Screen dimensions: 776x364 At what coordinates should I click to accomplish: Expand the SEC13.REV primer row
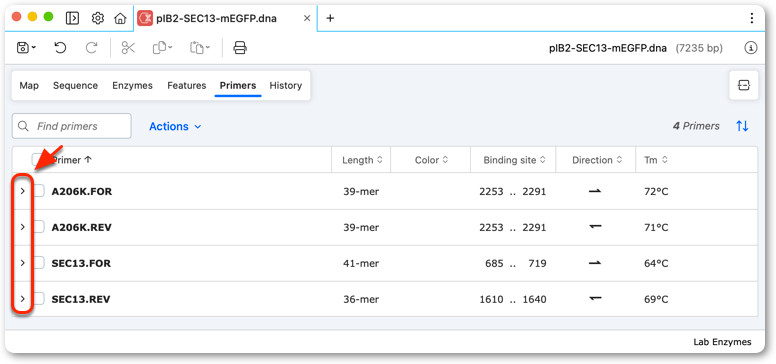(22, 299)
